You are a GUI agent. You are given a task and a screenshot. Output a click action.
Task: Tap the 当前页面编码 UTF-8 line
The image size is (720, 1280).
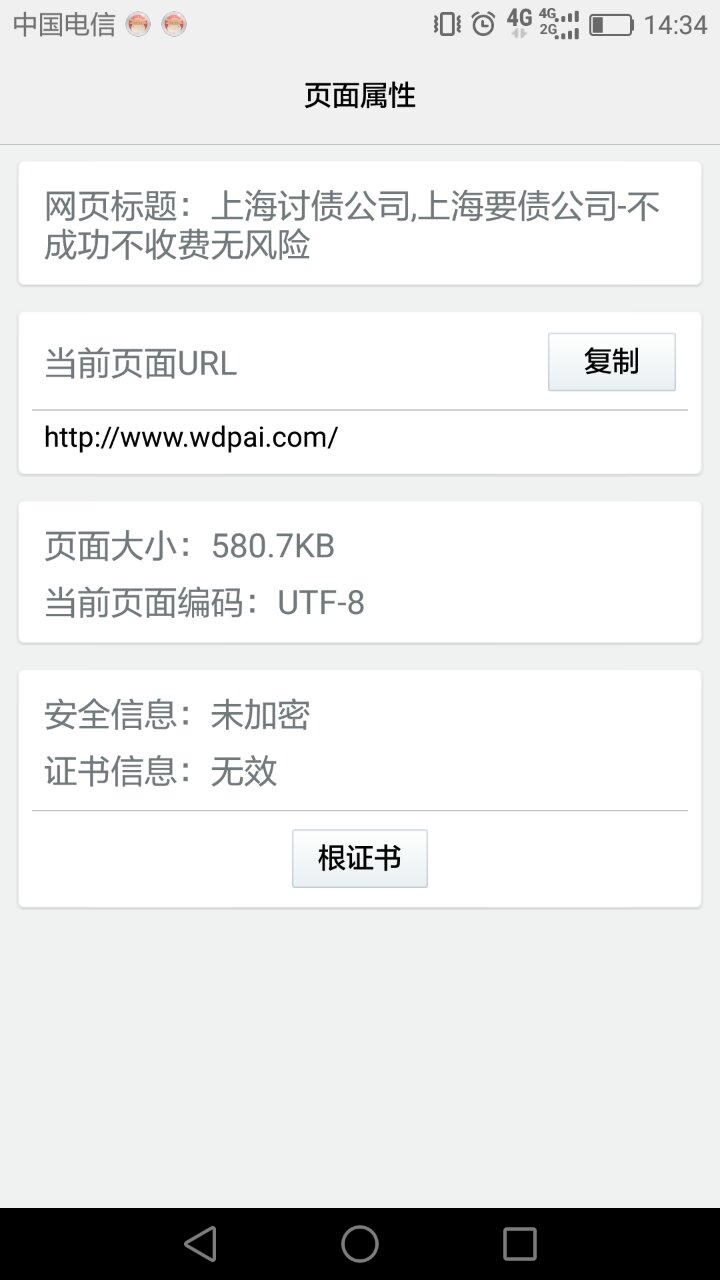(x=205, y=603)
